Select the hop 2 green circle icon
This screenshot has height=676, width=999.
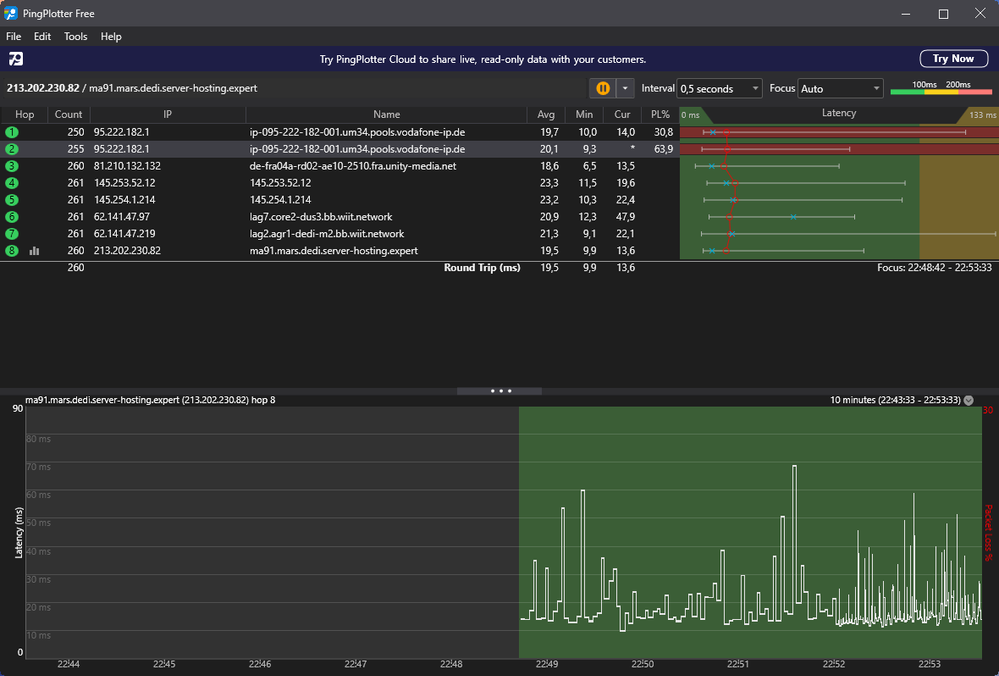[x=12, y=149]
